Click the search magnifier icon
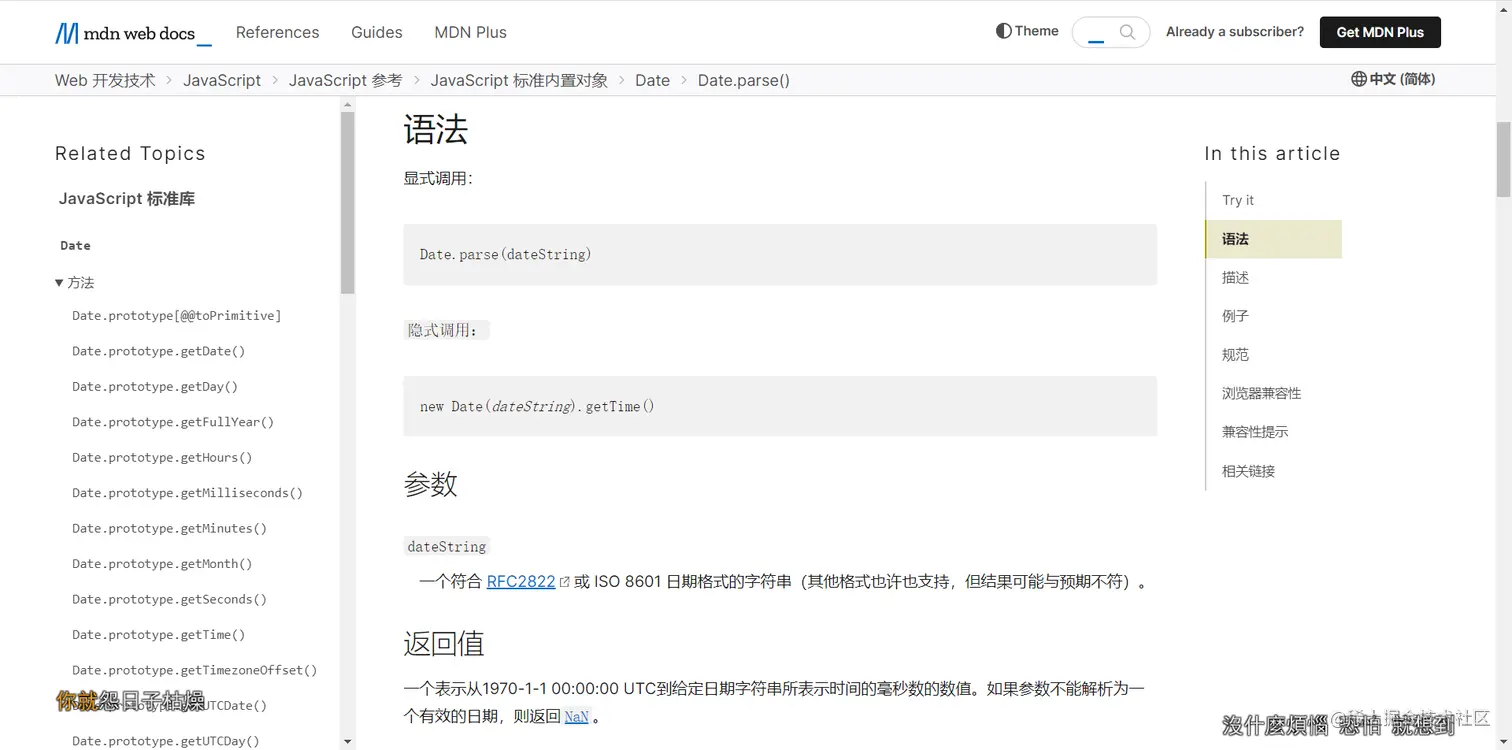 point(1128,31)
